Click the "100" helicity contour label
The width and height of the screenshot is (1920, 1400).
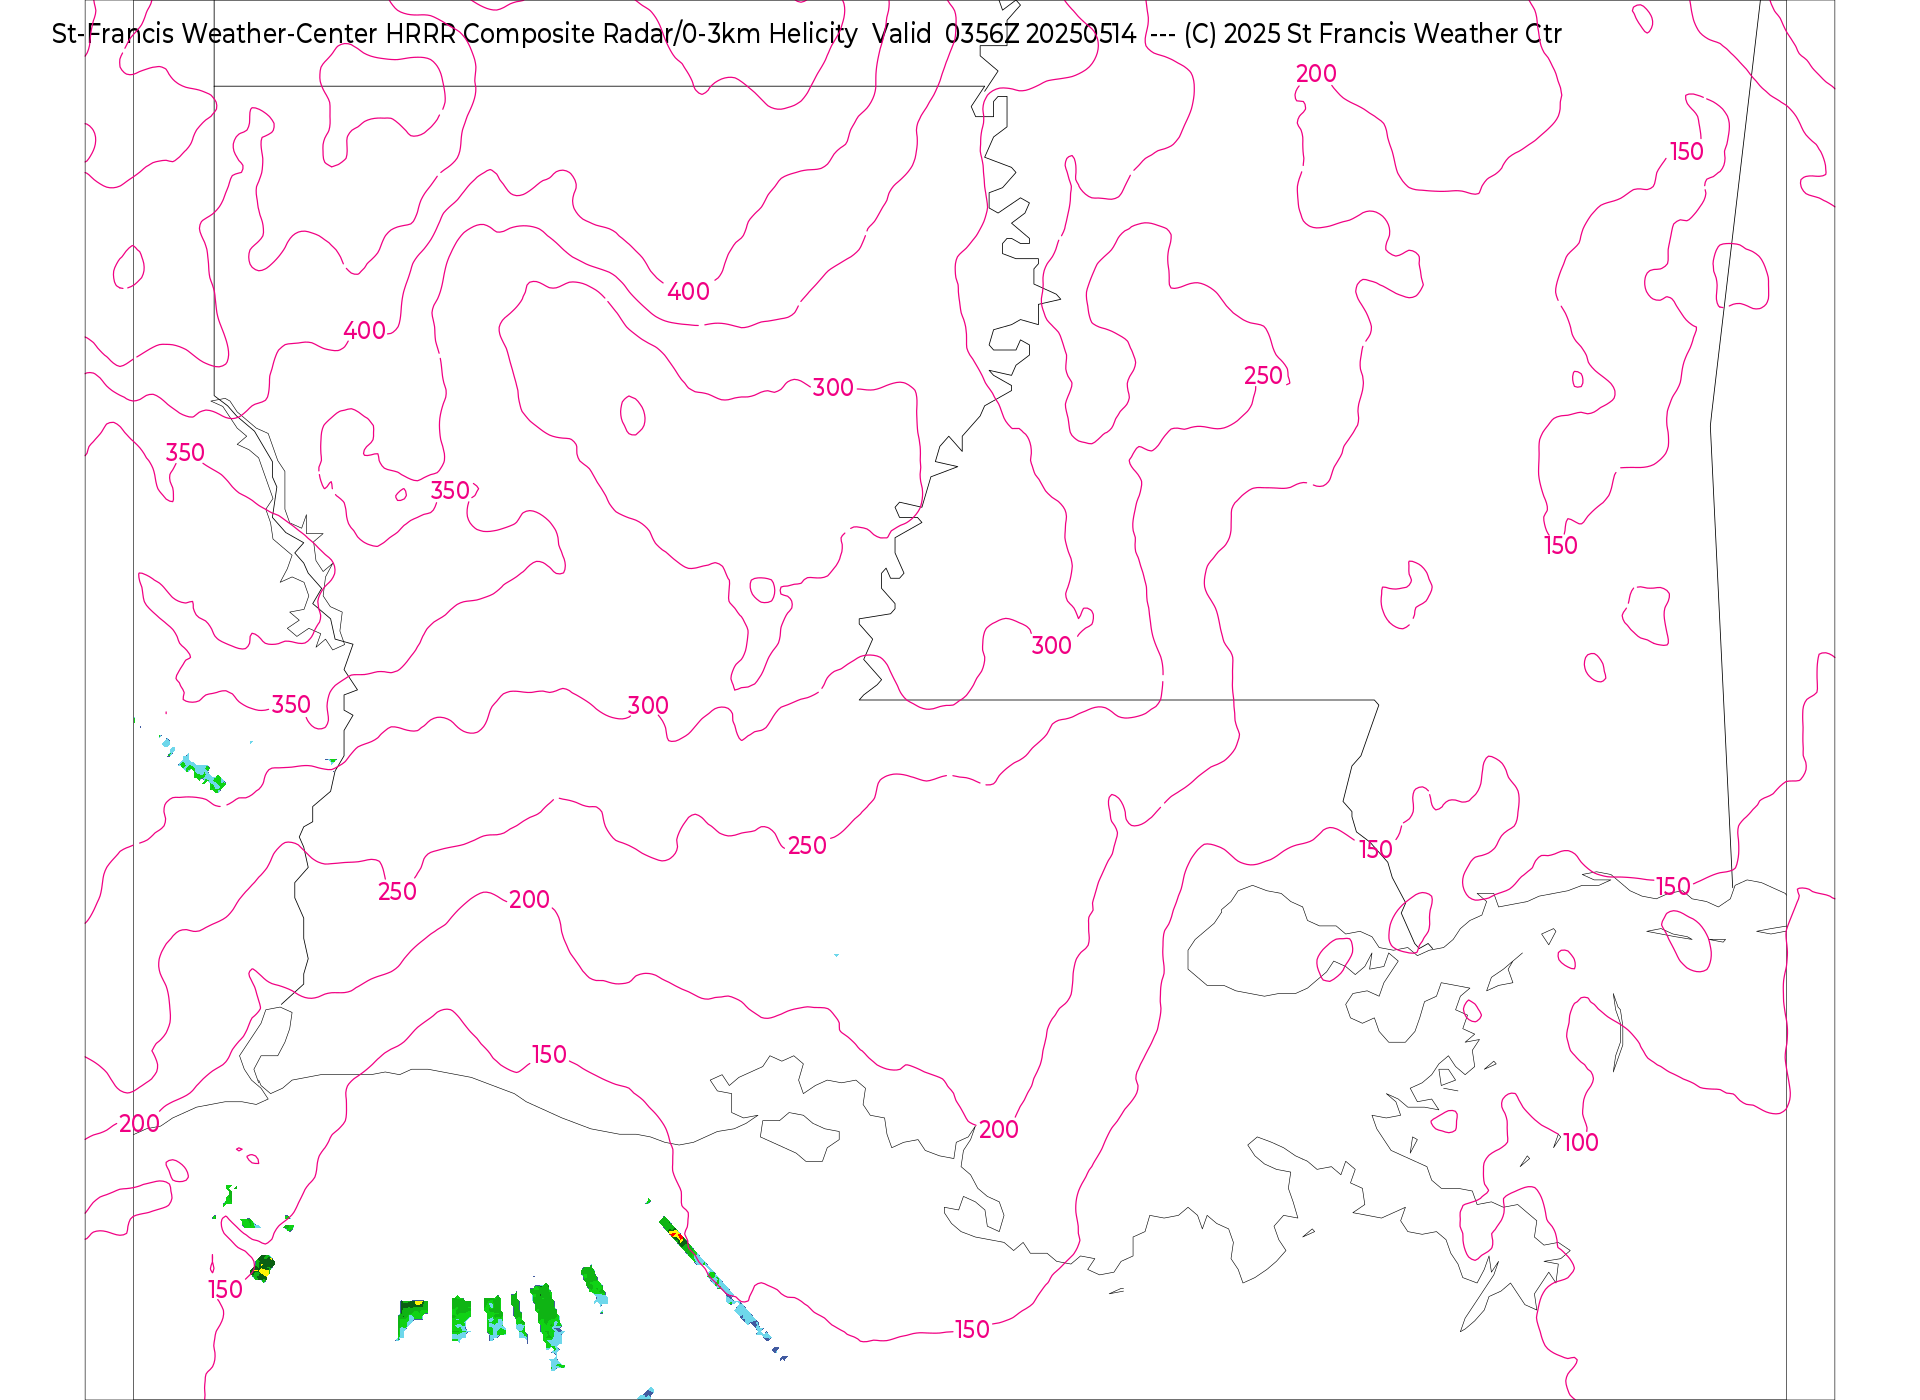point(1581,1142)
